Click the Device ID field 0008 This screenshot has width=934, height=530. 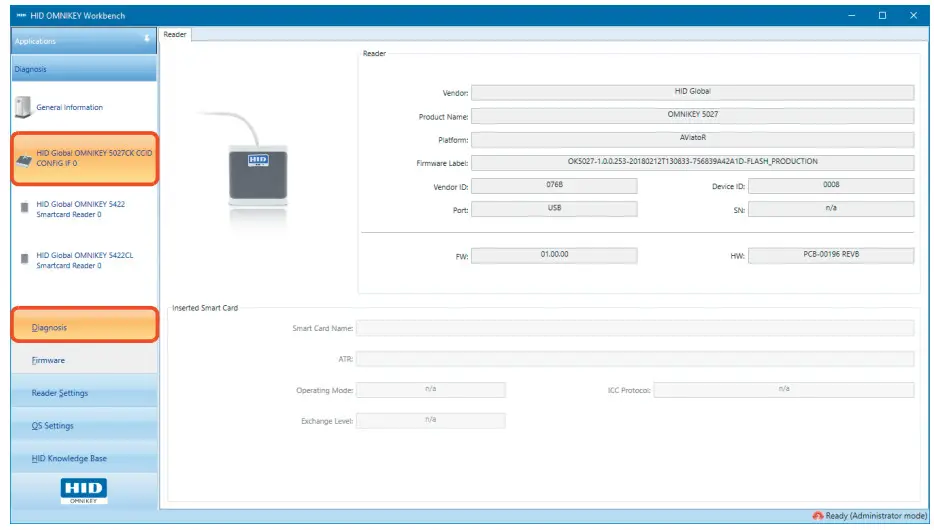tap(831, 185)
